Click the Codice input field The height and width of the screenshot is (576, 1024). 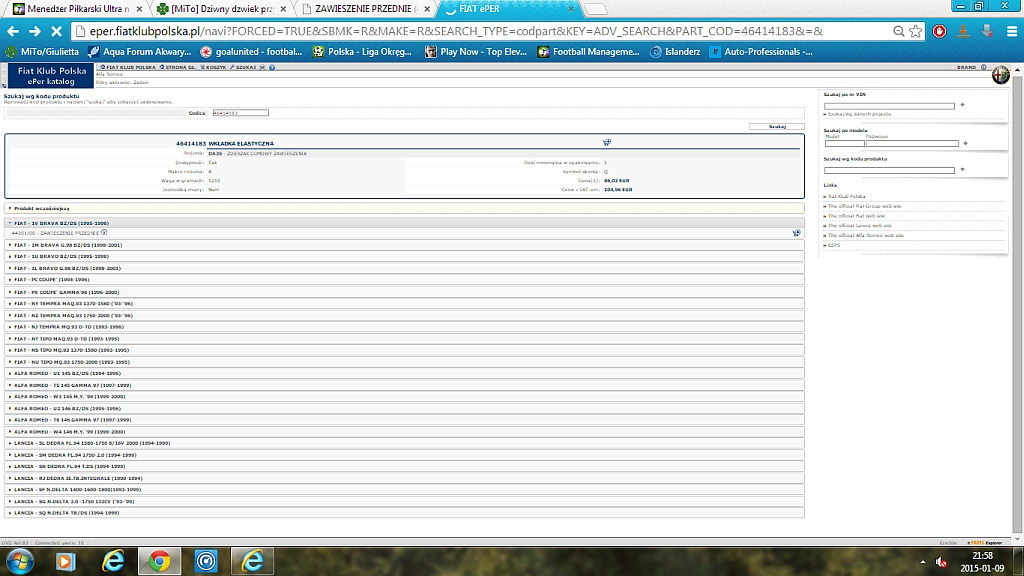tap(240, 113)
